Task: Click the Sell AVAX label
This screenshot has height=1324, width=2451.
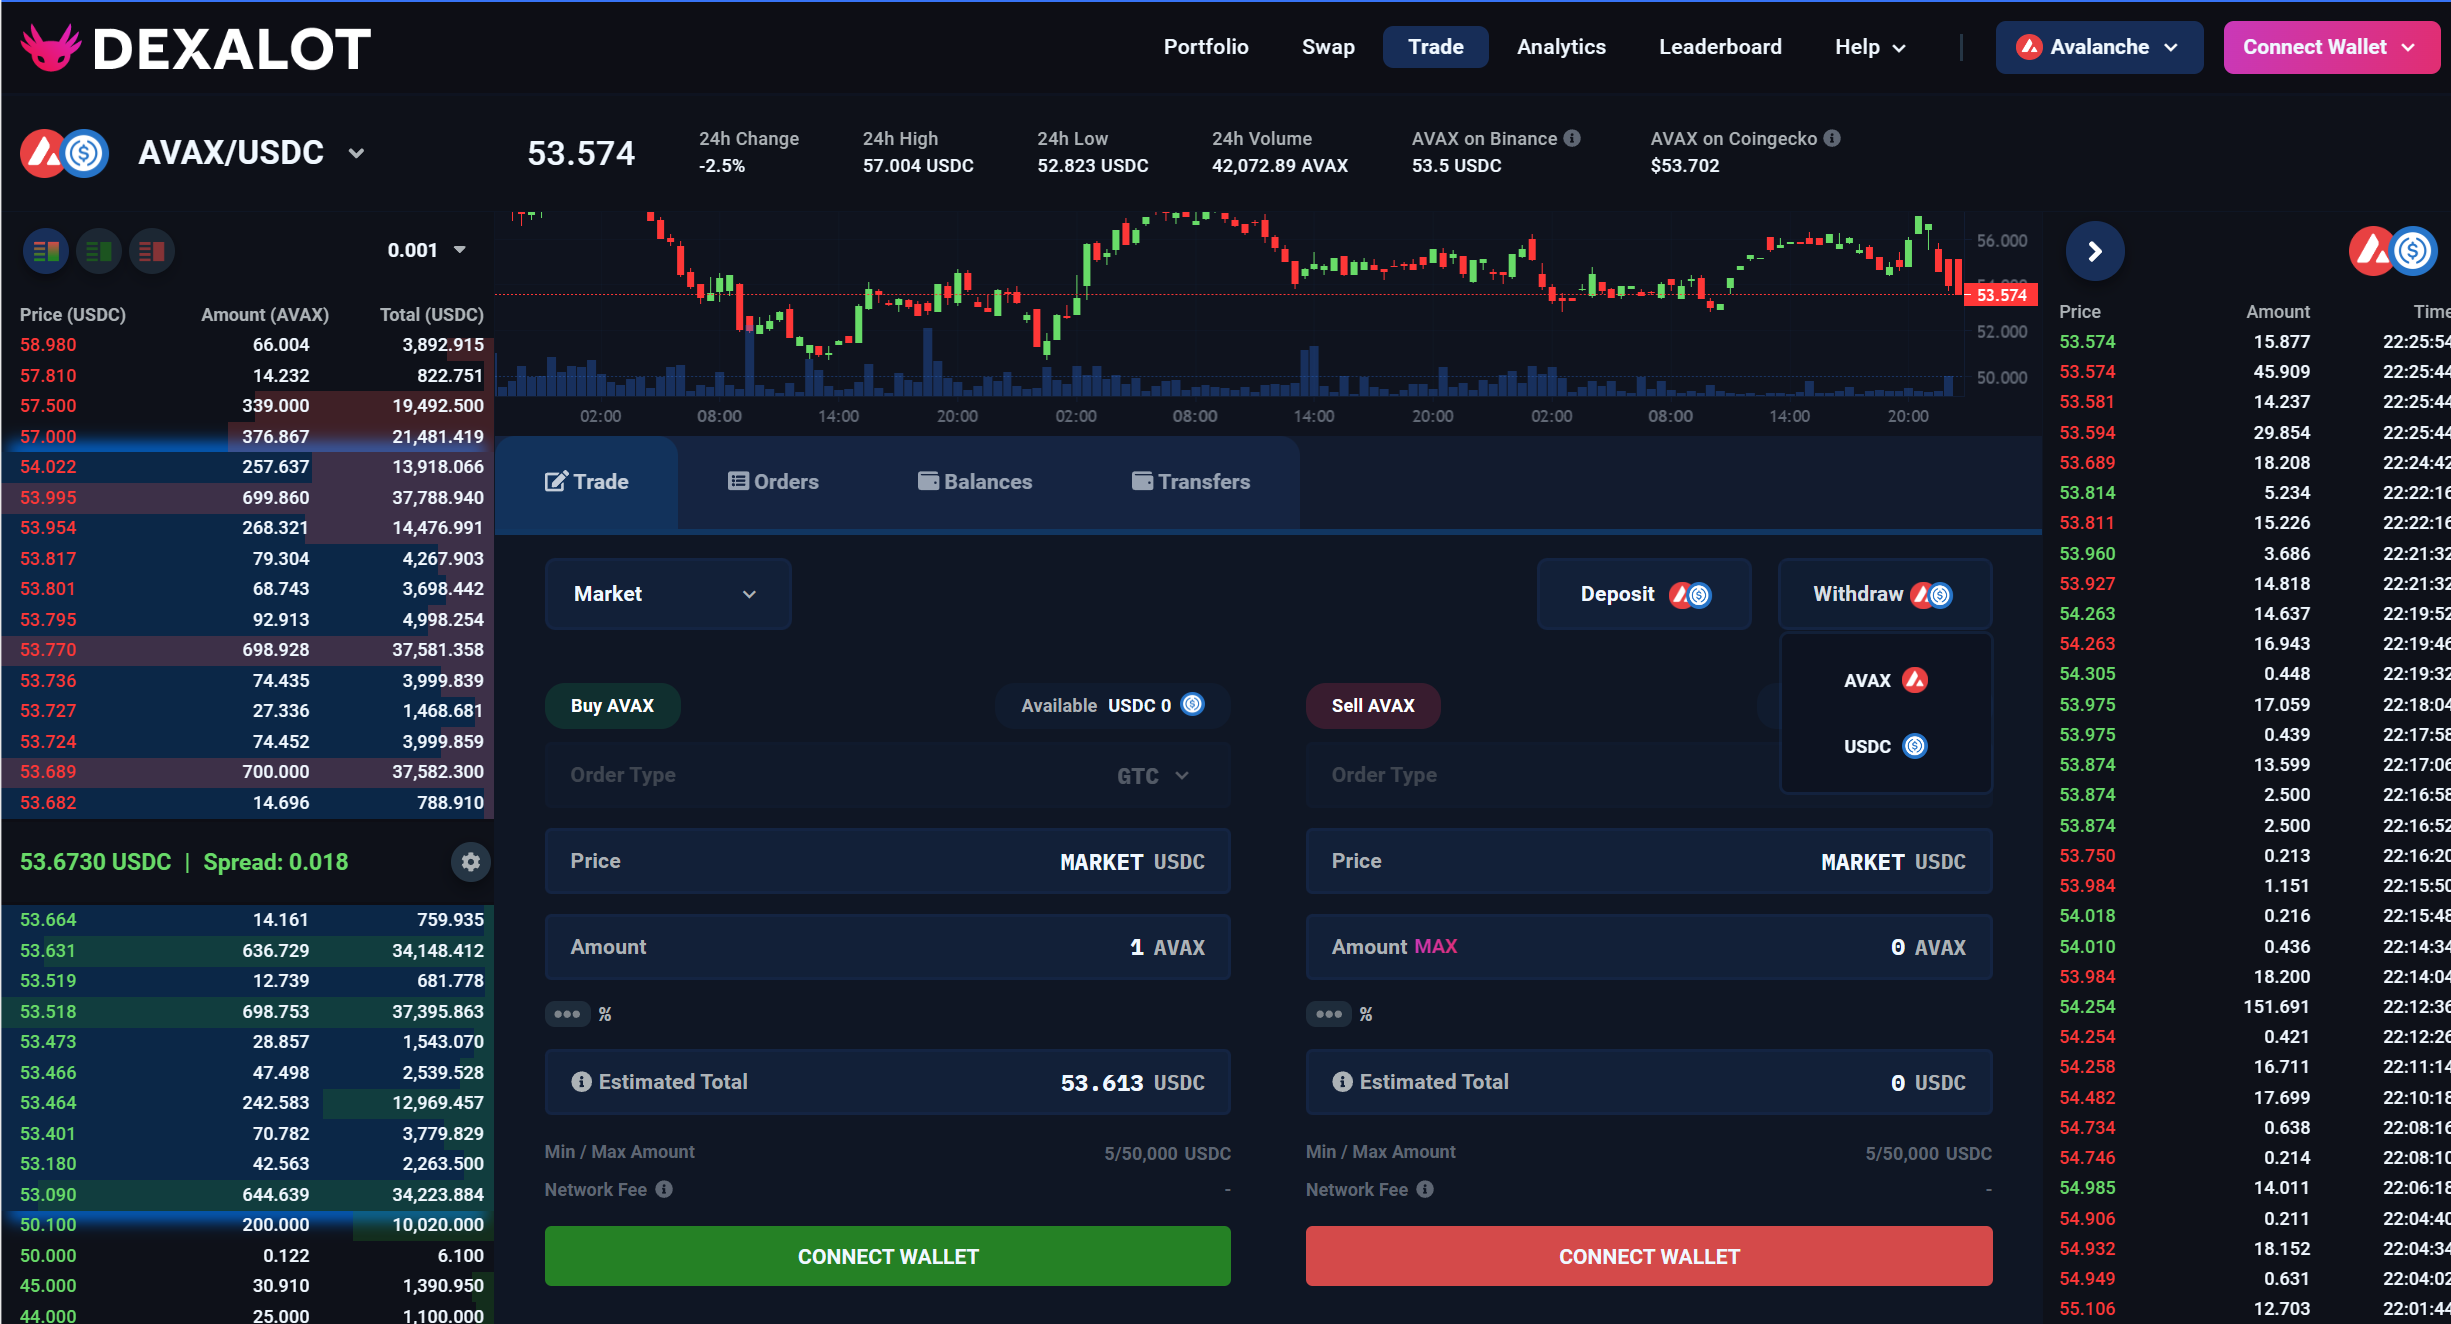Action: [x=1373, y=706]
